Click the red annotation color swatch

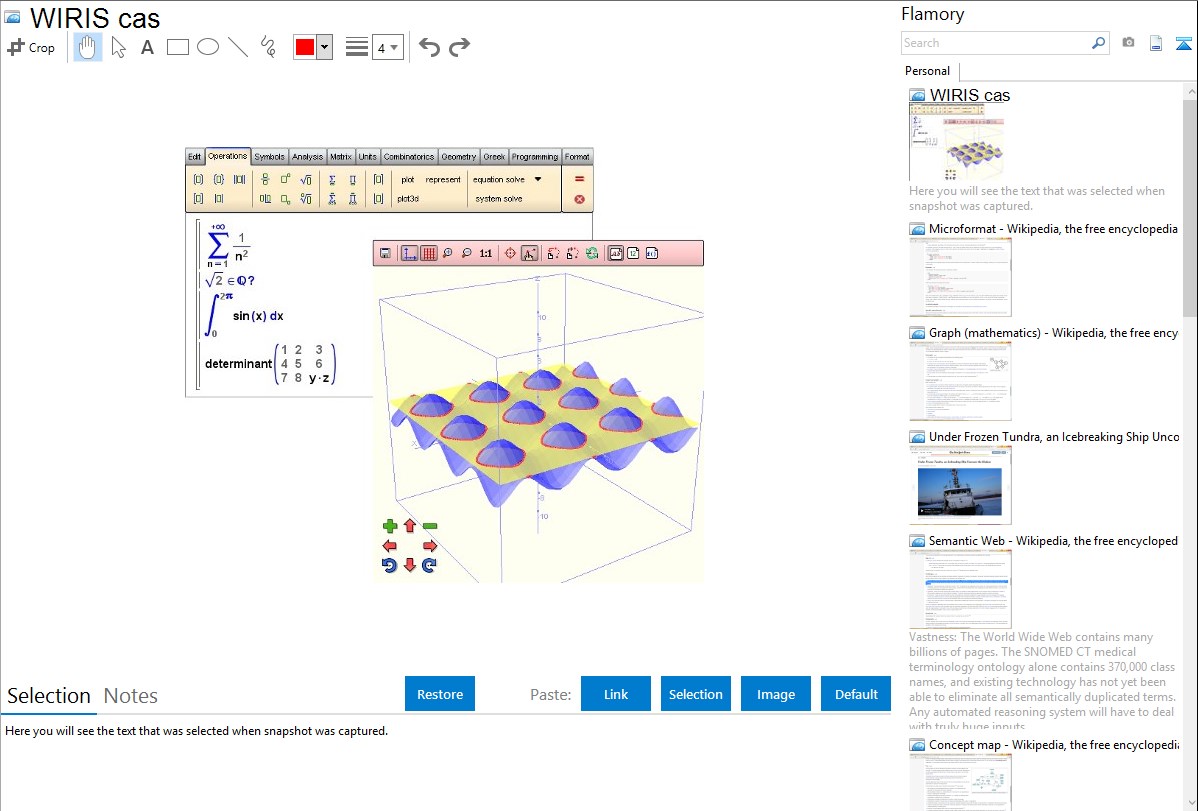tap(305, 47)
